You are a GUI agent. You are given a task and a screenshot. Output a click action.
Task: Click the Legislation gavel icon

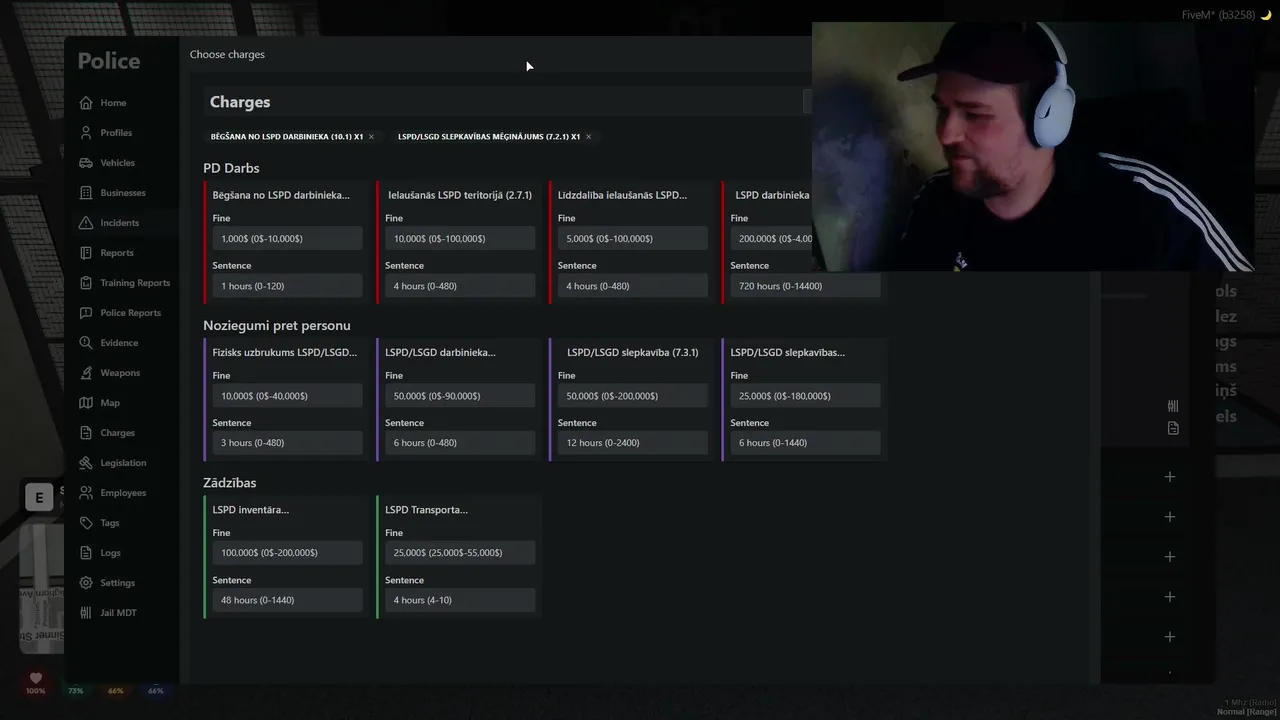coord(86,463)
